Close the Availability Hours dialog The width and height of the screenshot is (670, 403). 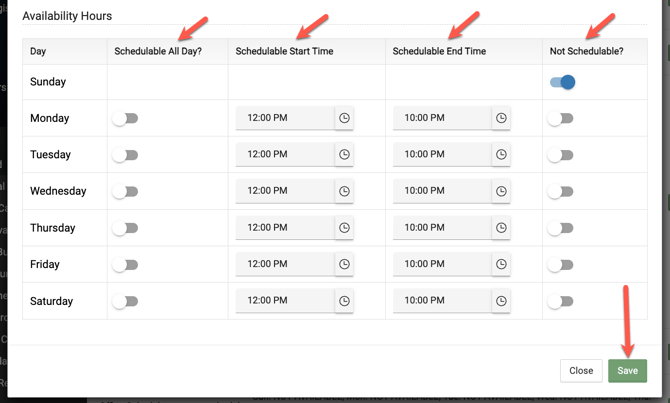coord(581,370)
